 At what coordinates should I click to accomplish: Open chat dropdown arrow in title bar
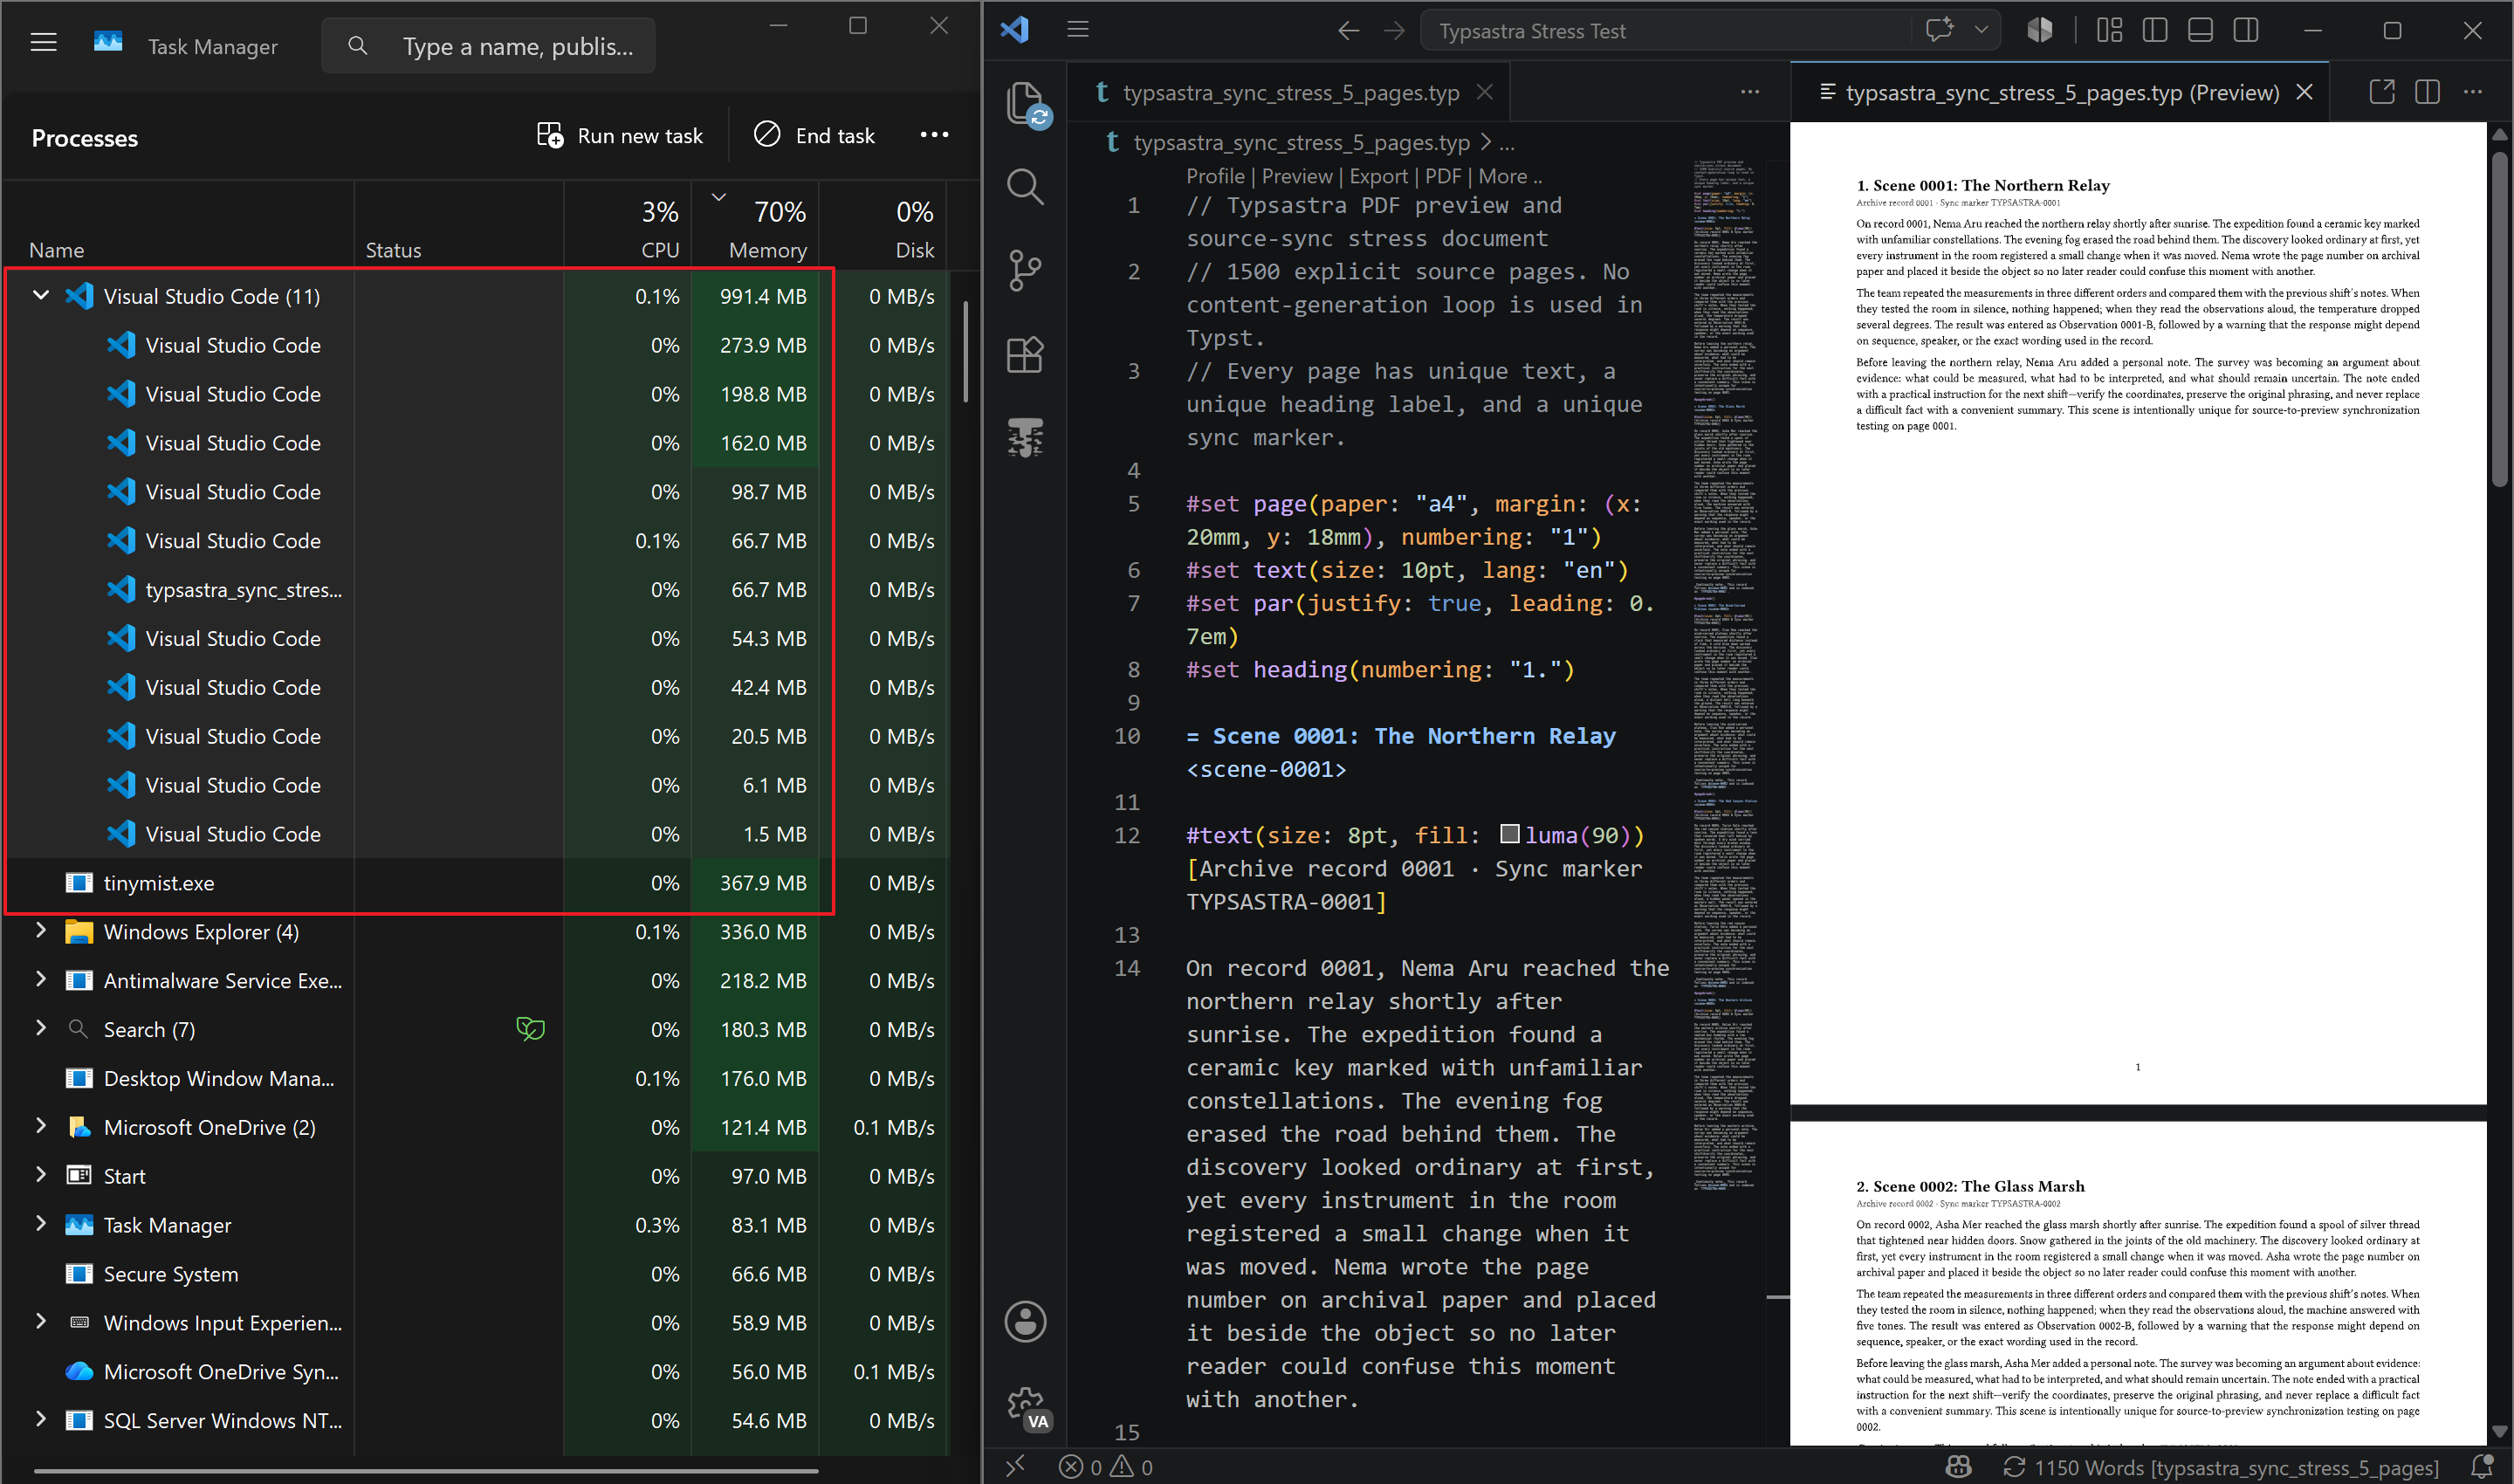click(1981, 30)
